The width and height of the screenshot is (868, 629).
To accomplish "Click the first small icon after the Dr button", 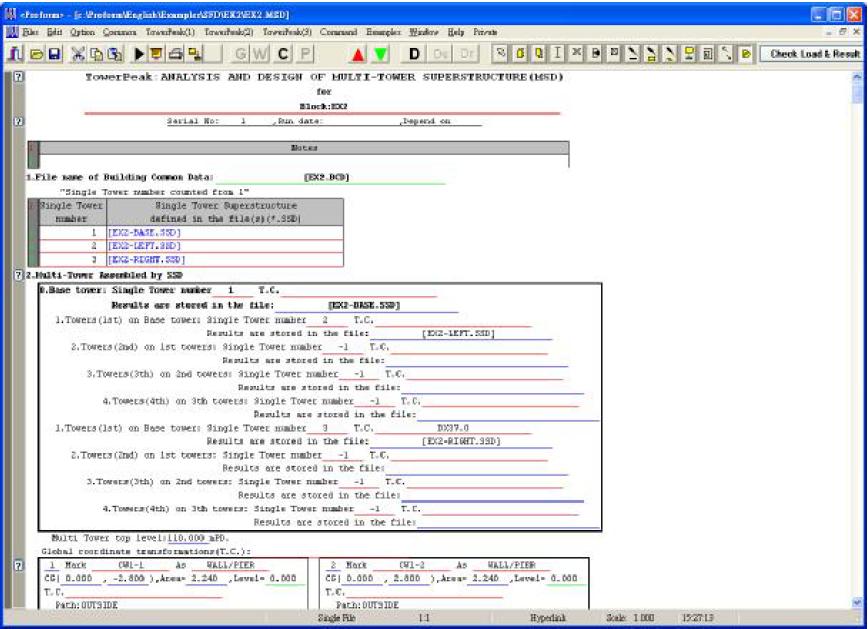I will point(500,54).
